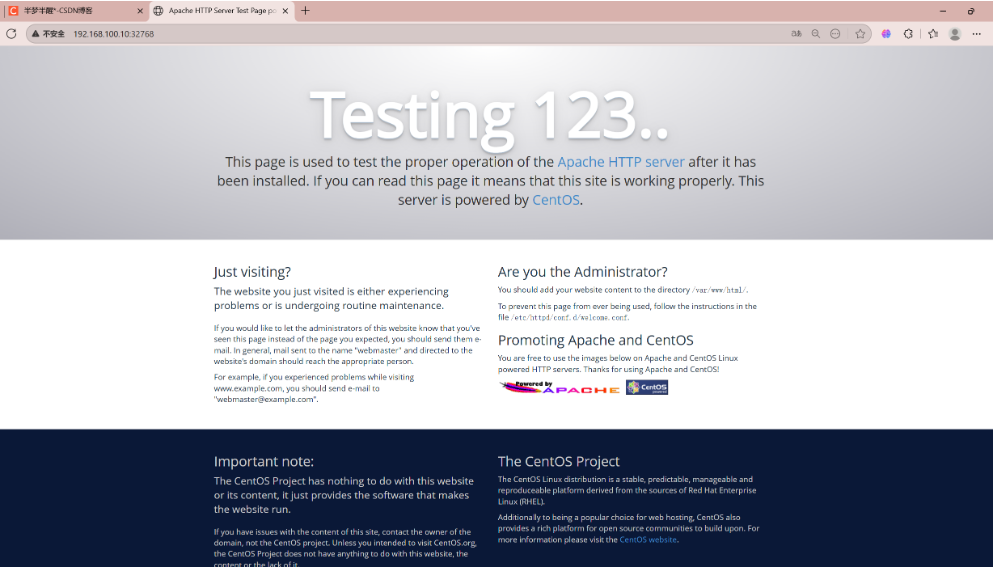Select the Apache HTTP Server Test Page tab
The width and height of the screenshot is (995, 567).
(x=222, y=11)
